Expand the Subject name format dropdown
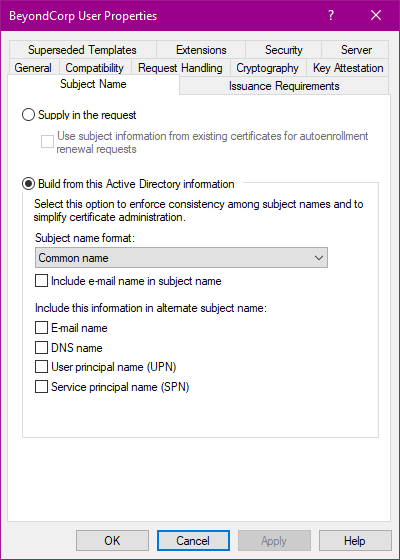Viewport: 400px width, 560px height. pyautogui.click(x=181, y=258)
